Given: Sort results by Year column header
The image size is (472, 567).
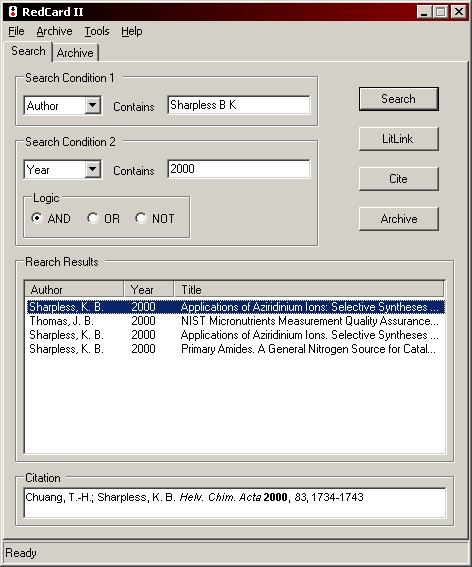Looking at the screenshot, I should [149, 290].
